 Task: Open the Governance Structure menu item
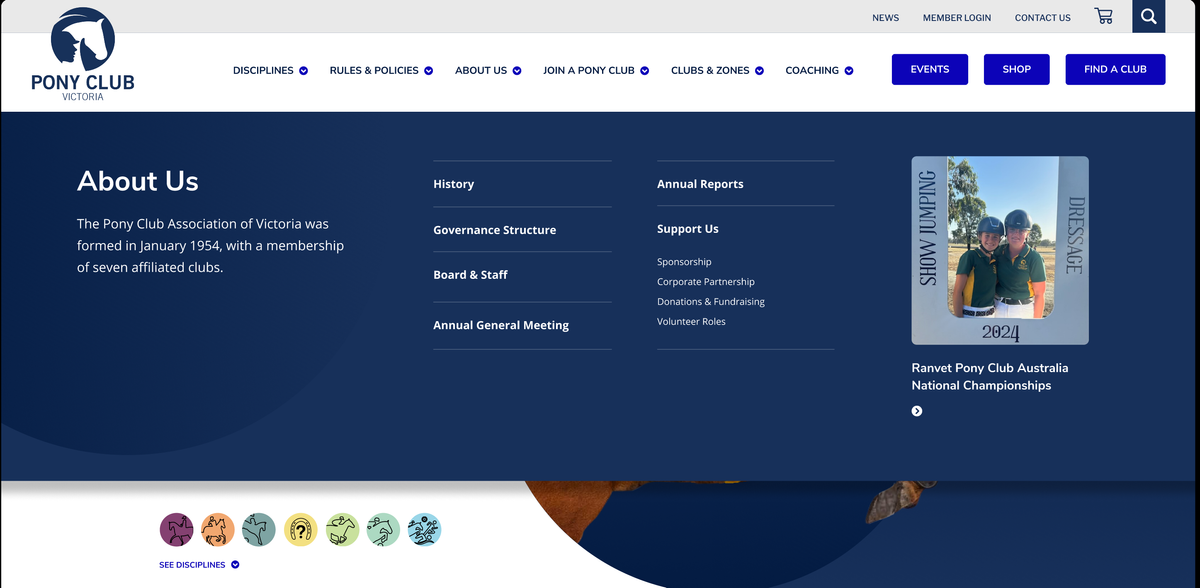[494, 230]
